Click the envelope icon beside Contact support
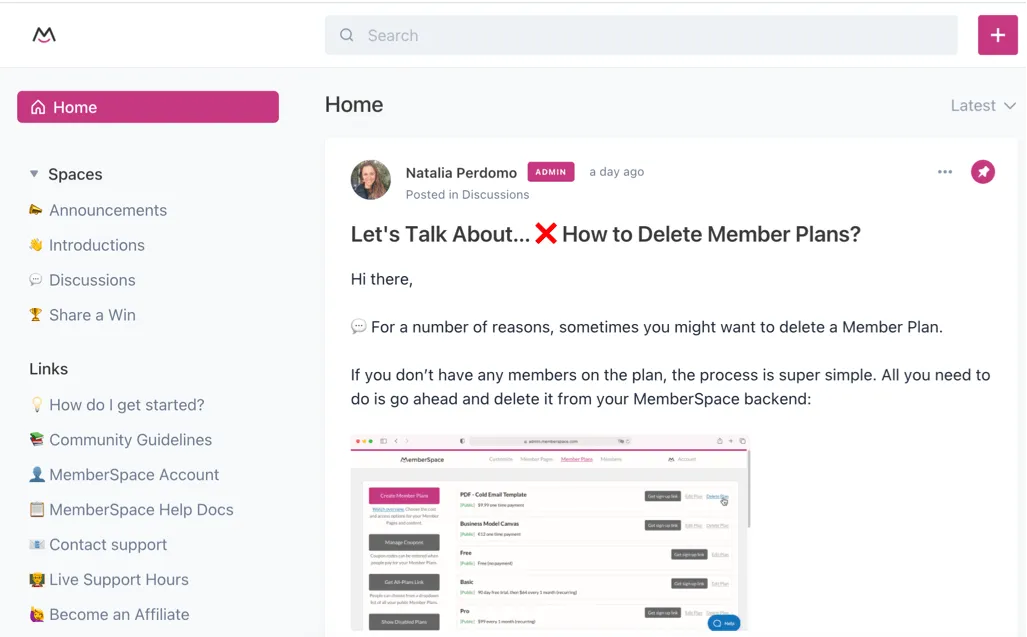 pos(37,545)
